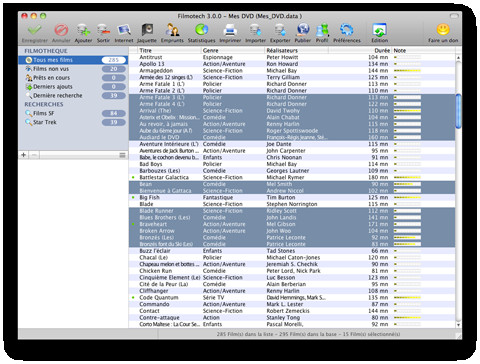
Task: Open the Emprunts loans icon
Action: [172, 30]
